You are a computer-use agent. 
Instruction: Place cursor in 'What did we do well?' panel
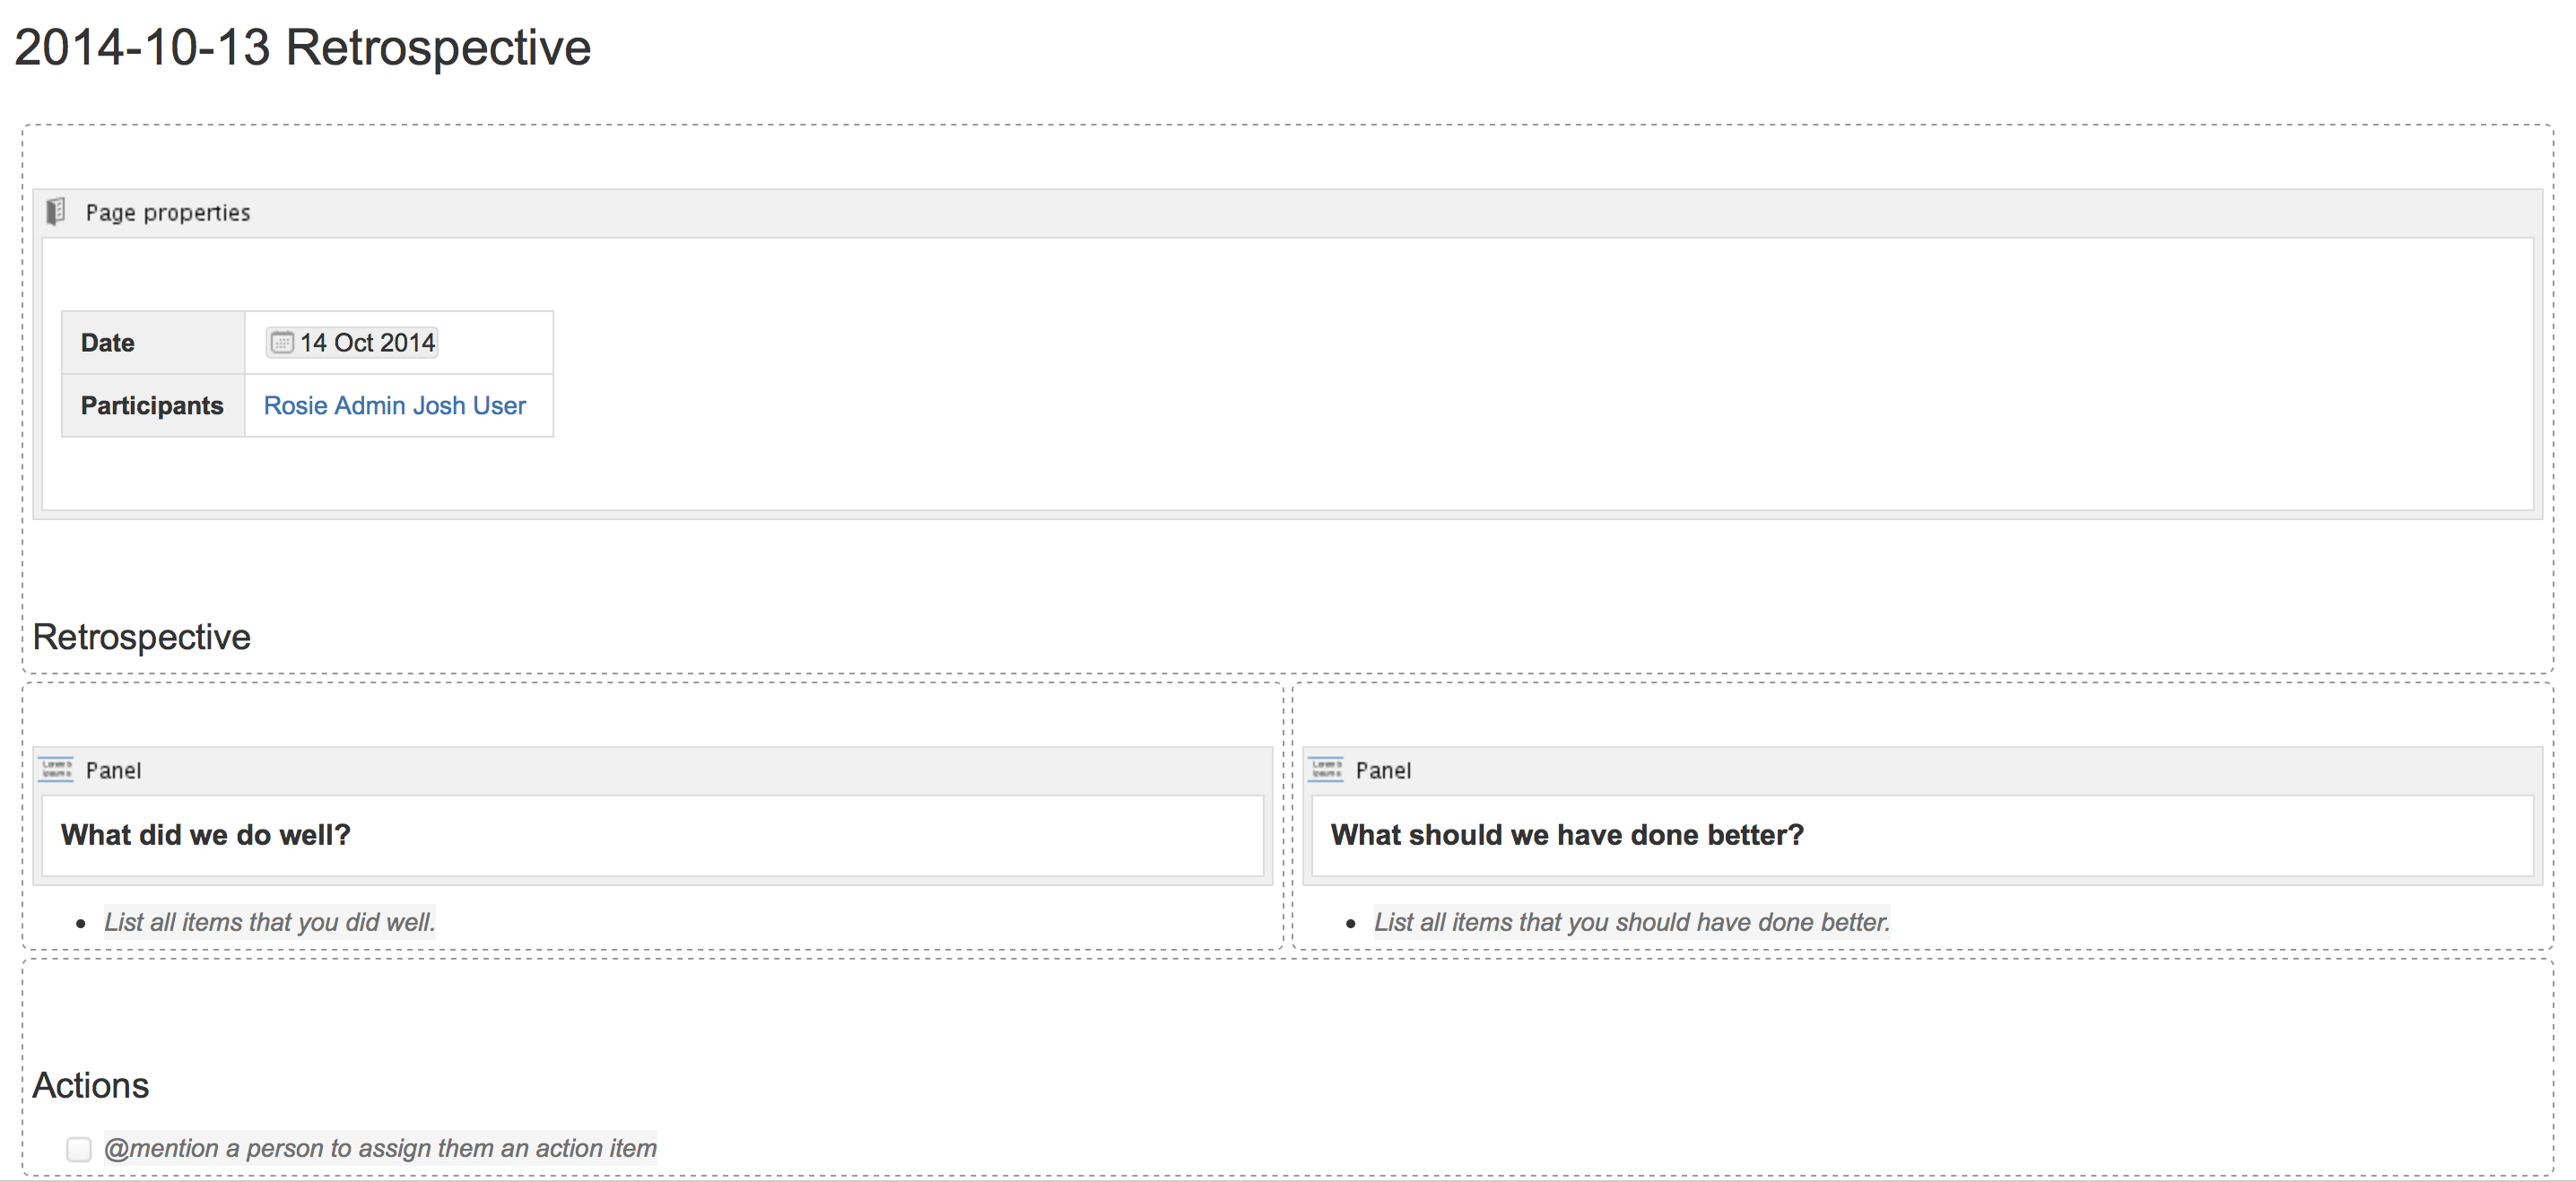point(206,835)
